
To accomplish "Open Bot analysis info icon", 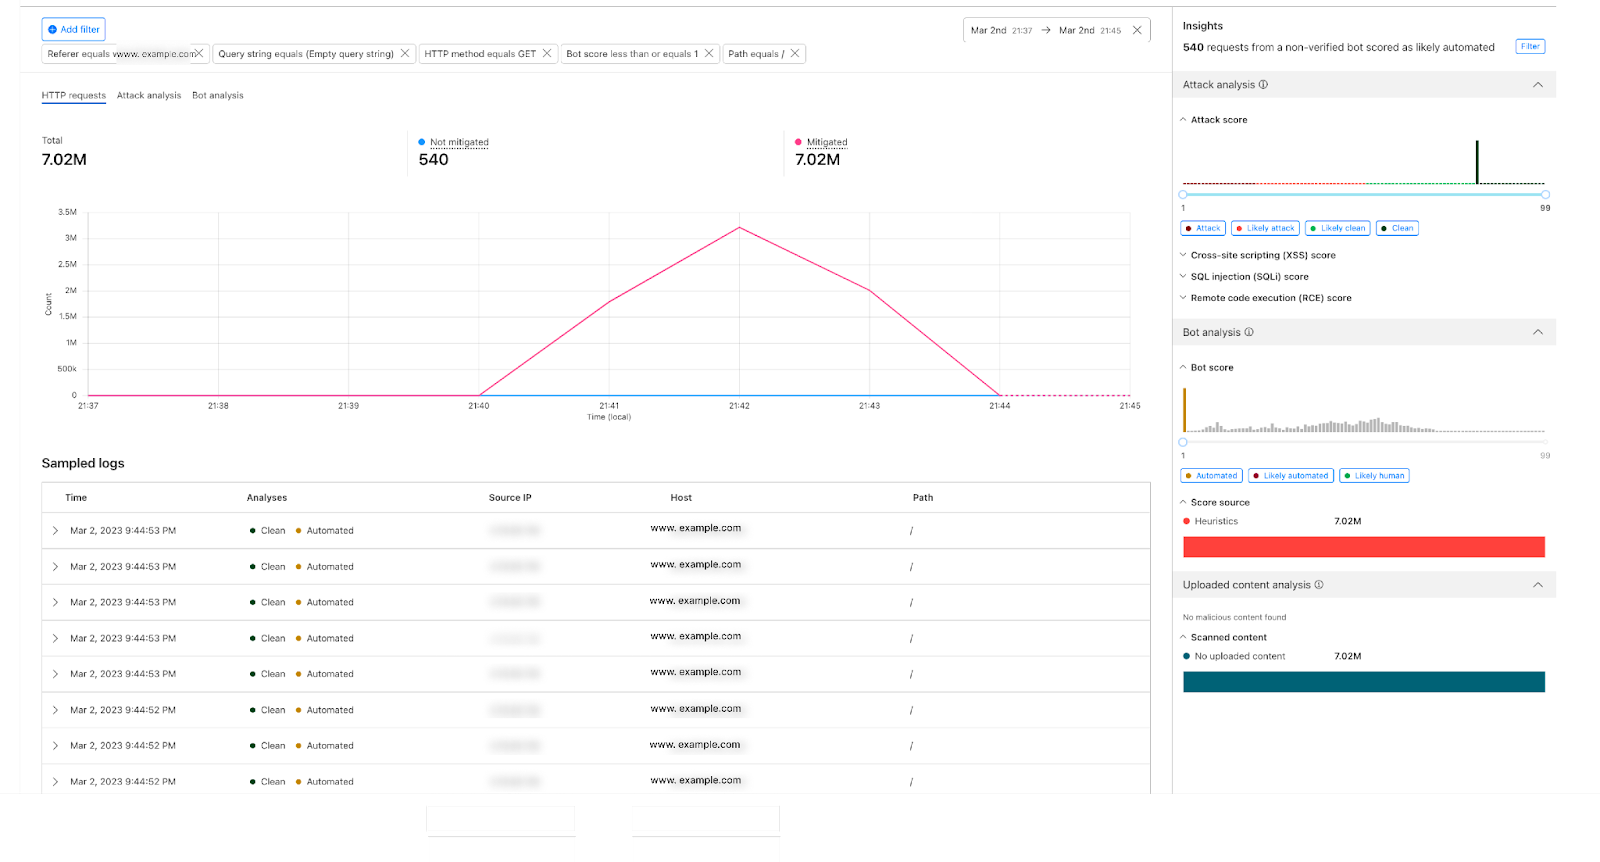I will tap(1249, 332).
